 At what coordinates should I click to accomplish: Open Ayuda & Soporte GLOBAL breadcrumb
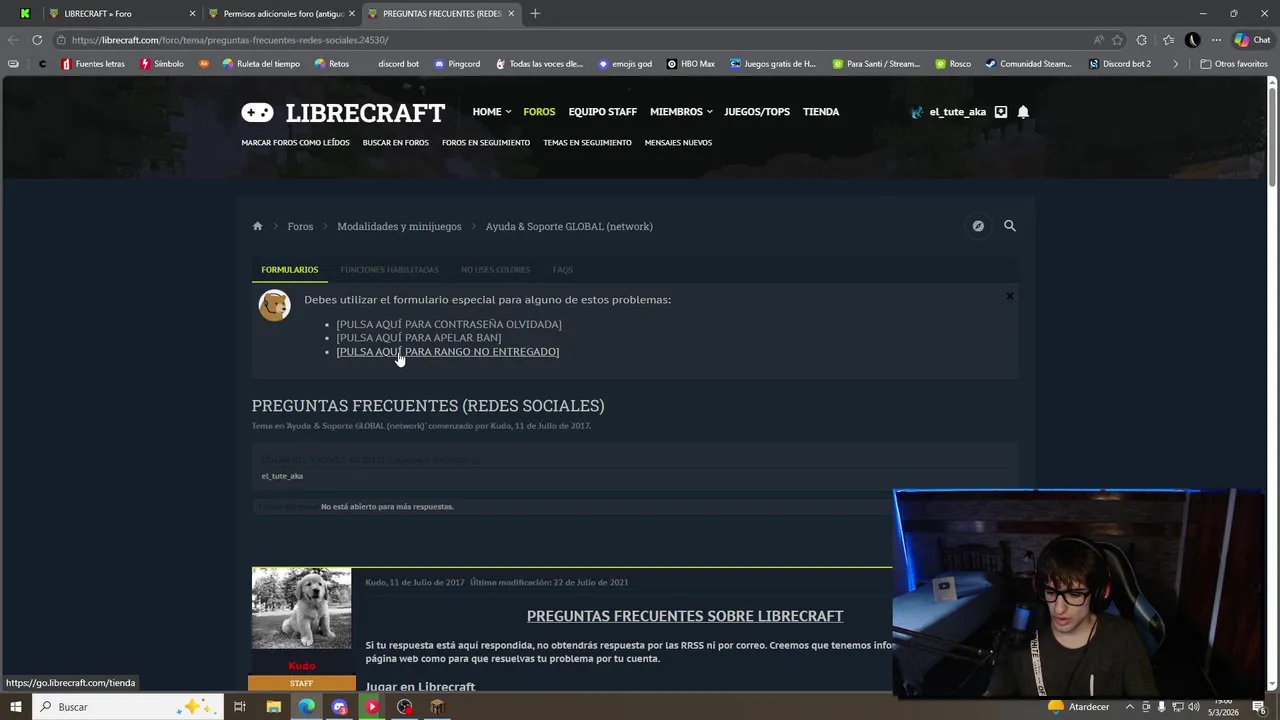click(569, 227)
